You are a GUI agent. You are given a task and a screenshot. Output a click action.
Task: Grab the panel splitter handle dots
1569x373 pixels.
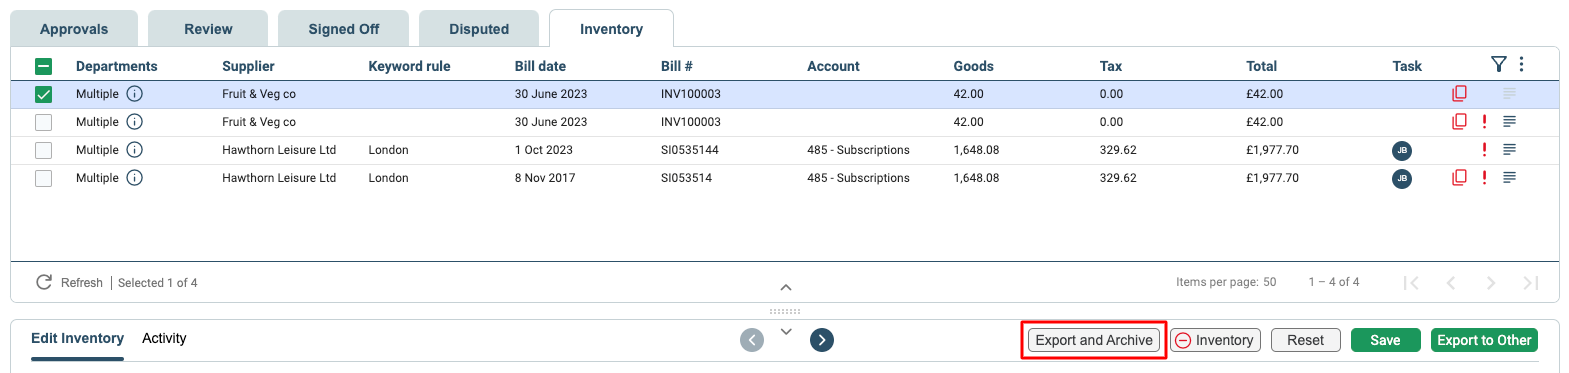(x=785, y=311)
